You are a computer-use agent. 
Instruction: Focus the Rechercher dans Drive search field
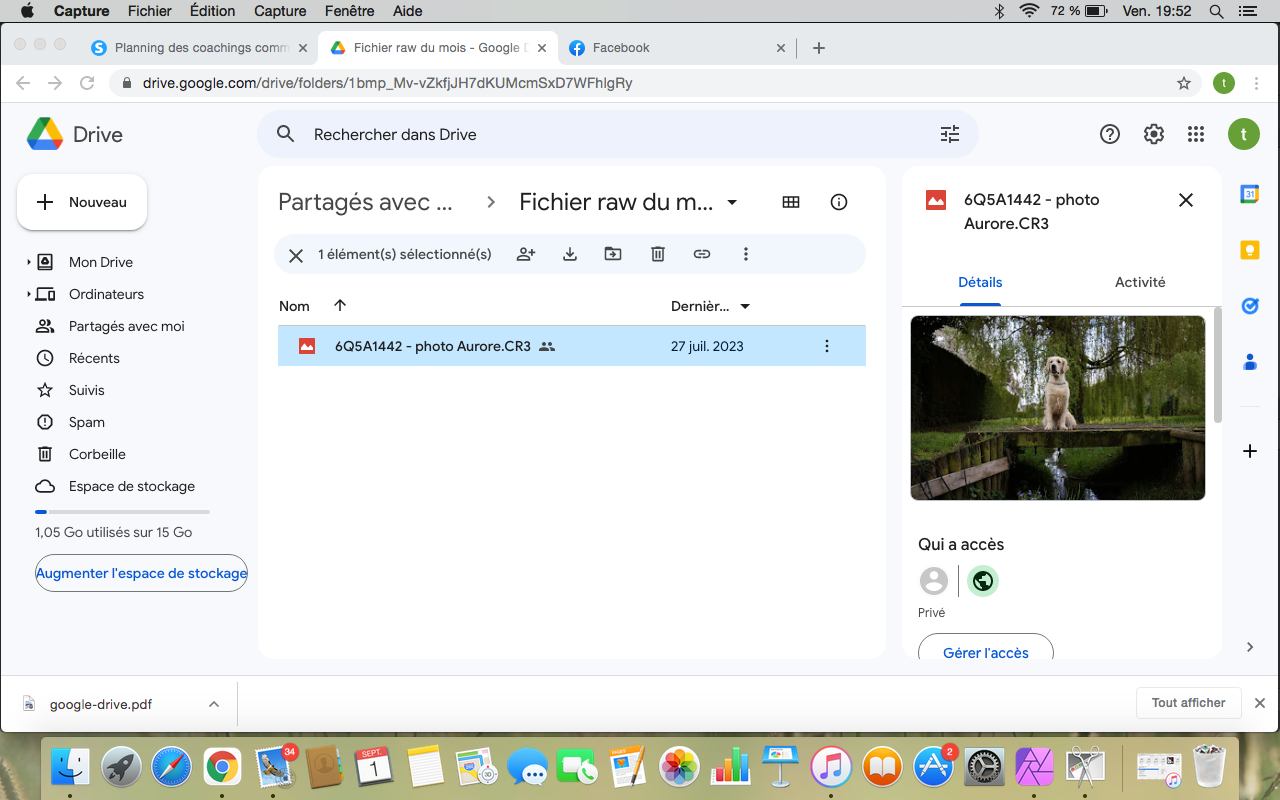coord(617,134)
